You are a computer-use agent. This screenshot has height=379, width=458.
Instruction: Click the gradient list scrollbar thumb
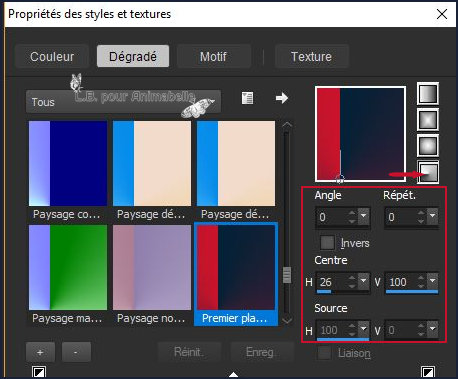click(x=287, y=275)
